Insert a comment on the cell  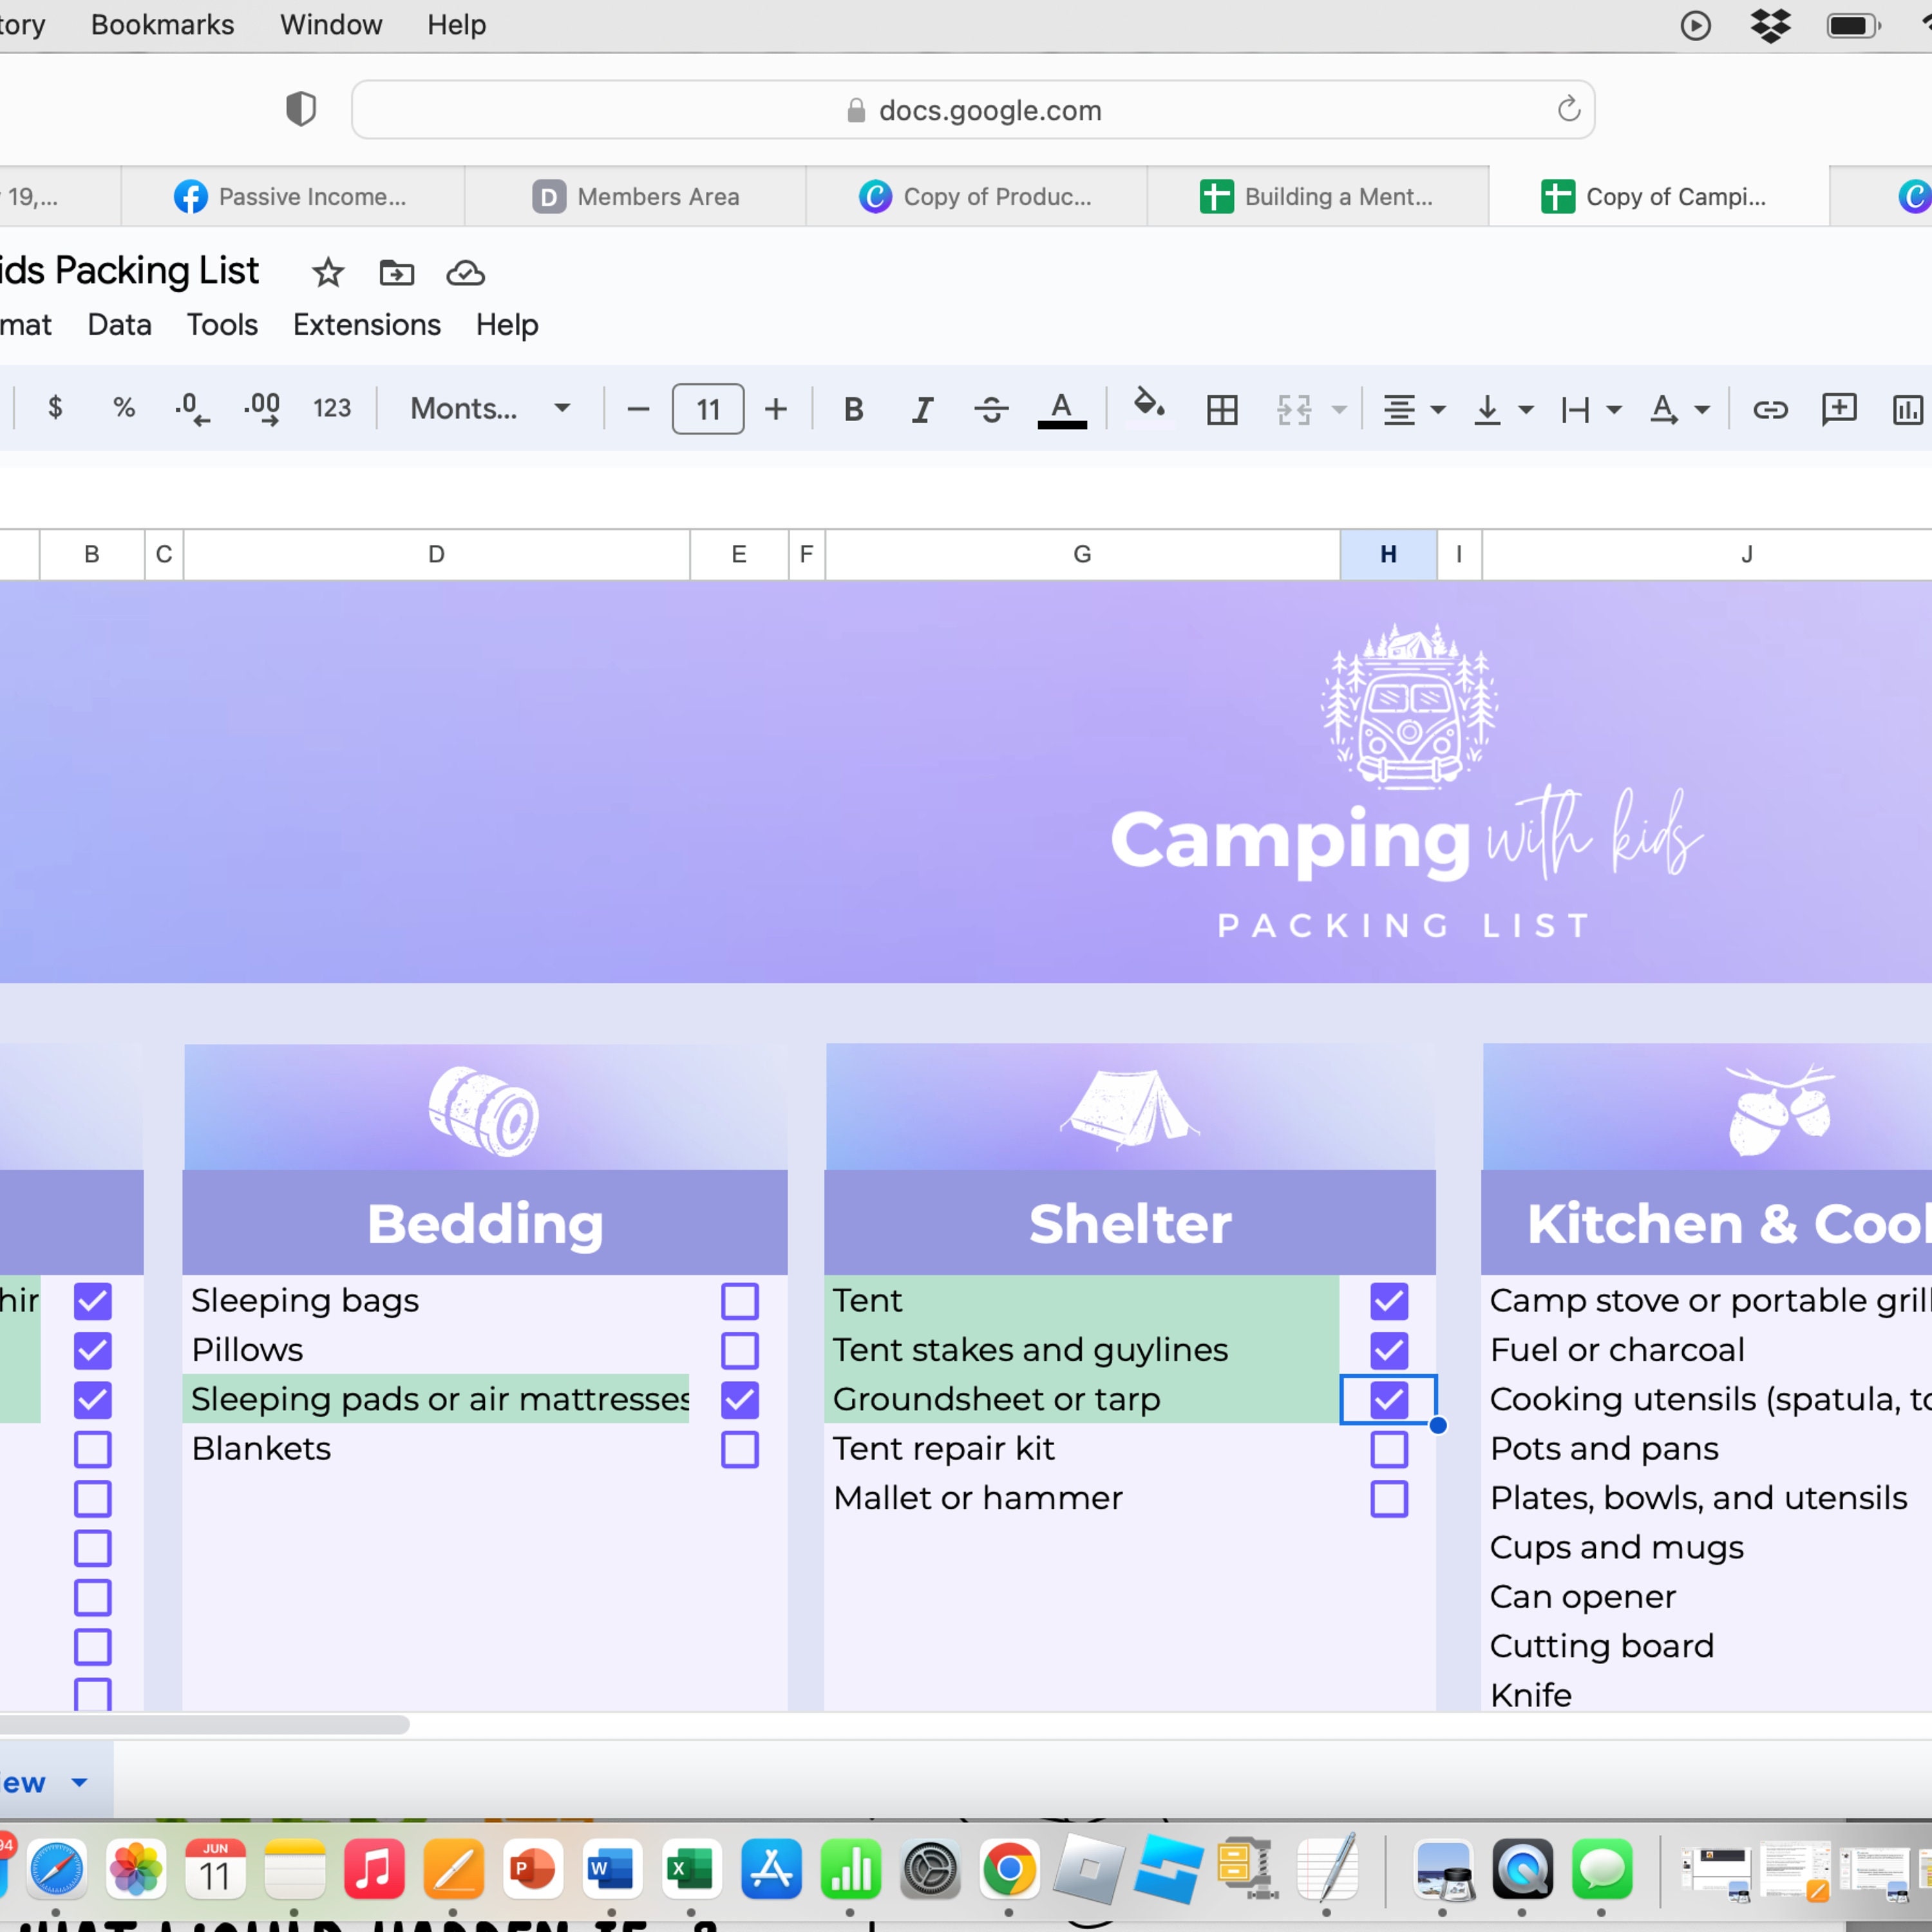point(1838,409)
